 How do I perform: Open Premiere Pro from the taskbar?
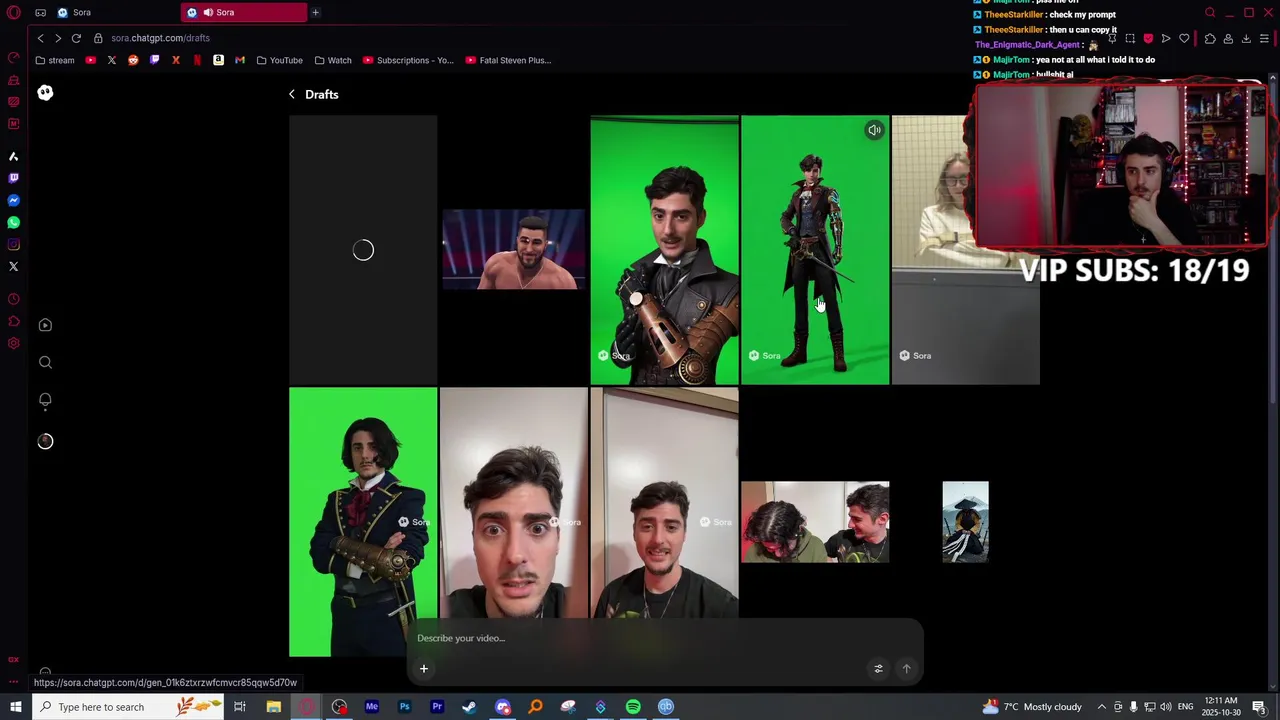tap(437, 707)
